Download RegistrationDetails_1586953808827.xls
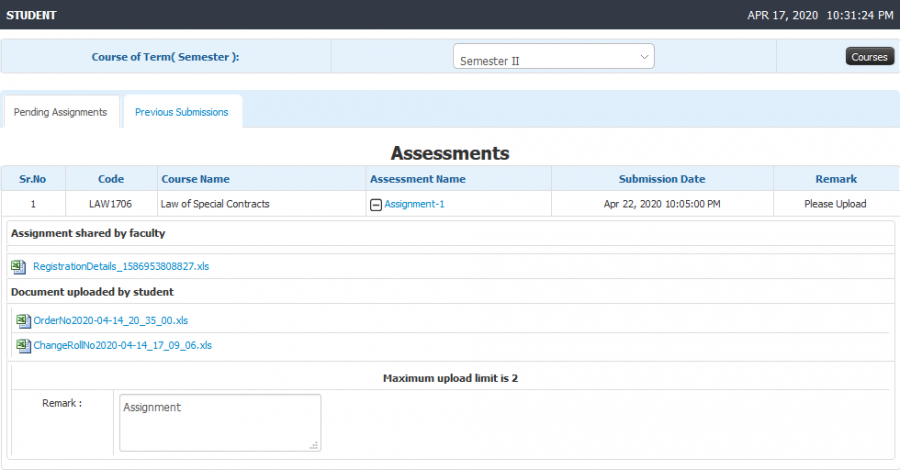 tap(121, 266)
